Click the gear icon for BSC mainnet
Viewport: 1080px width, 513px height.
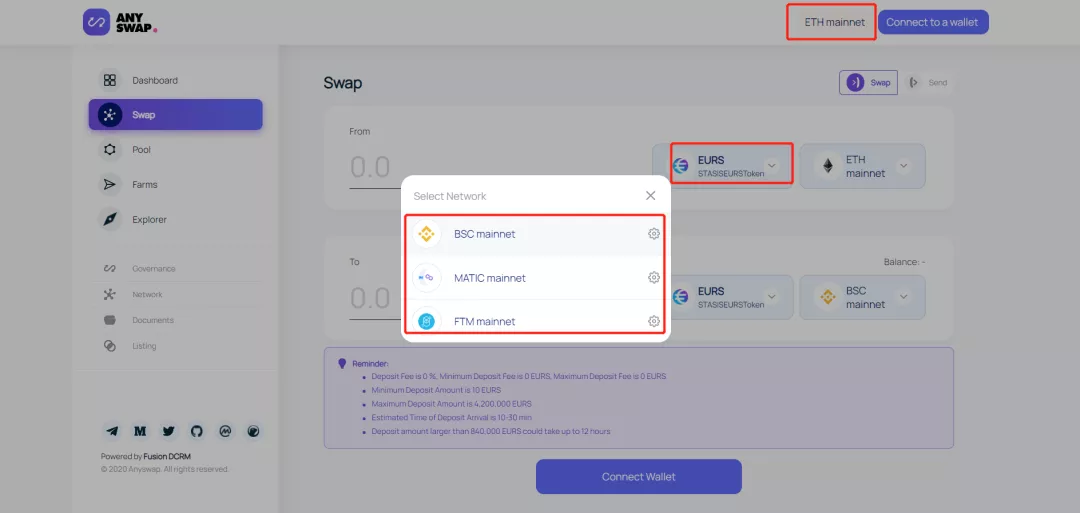[x=654, y=234]
